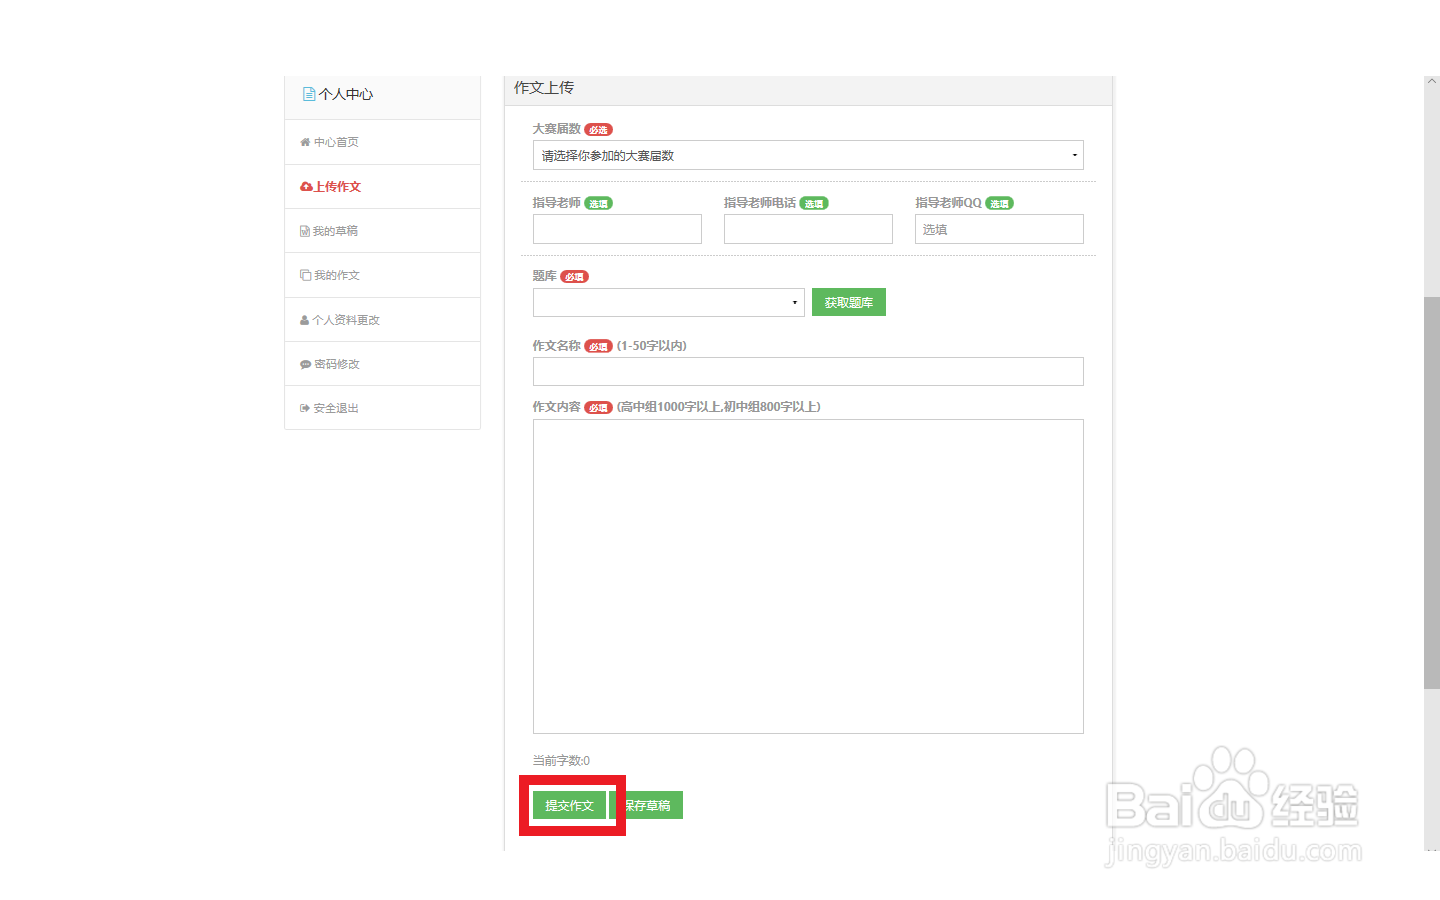
Task: Click the copy icon next to 我的作文
Action: pyautogui.click(x=305, y=275)
